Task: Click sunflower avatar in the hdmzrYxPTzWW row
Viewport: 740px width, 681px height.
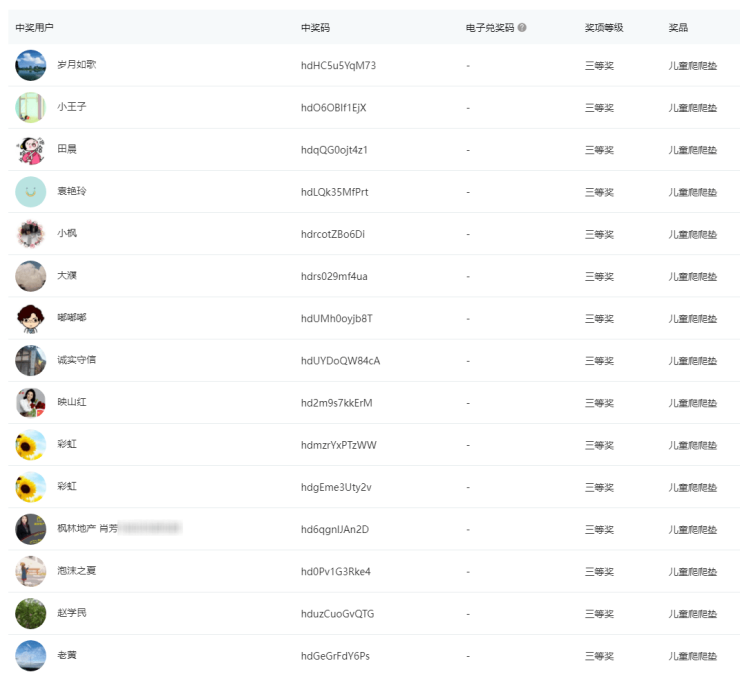Action: [x=31, y=445]
